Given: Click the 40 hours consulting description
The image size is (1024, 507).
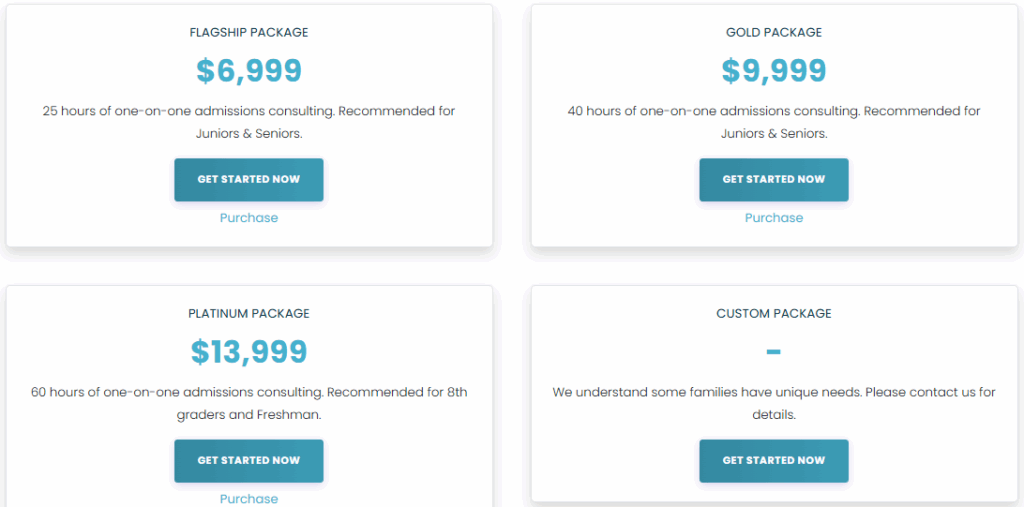Looking at the screenshot, I should pyautogui.click(x=774, y=111).
